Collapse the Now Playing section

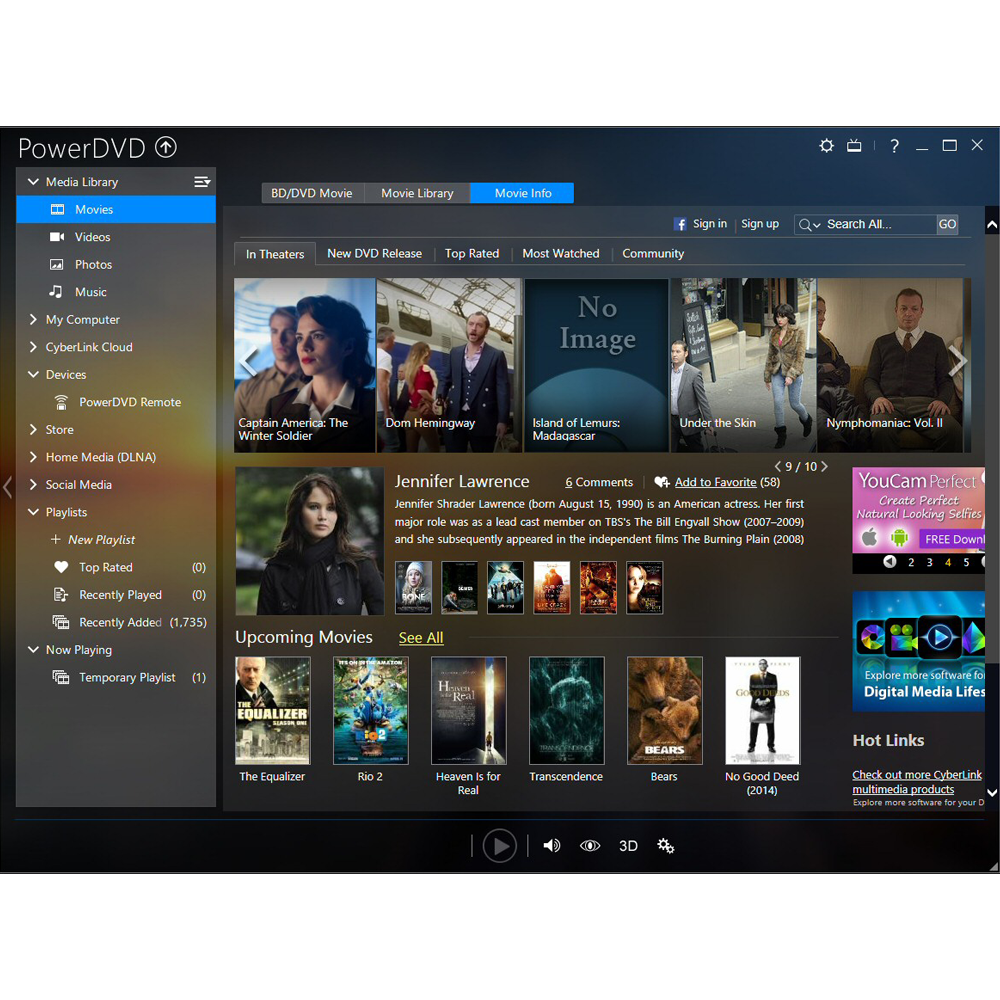pos(33,649)
